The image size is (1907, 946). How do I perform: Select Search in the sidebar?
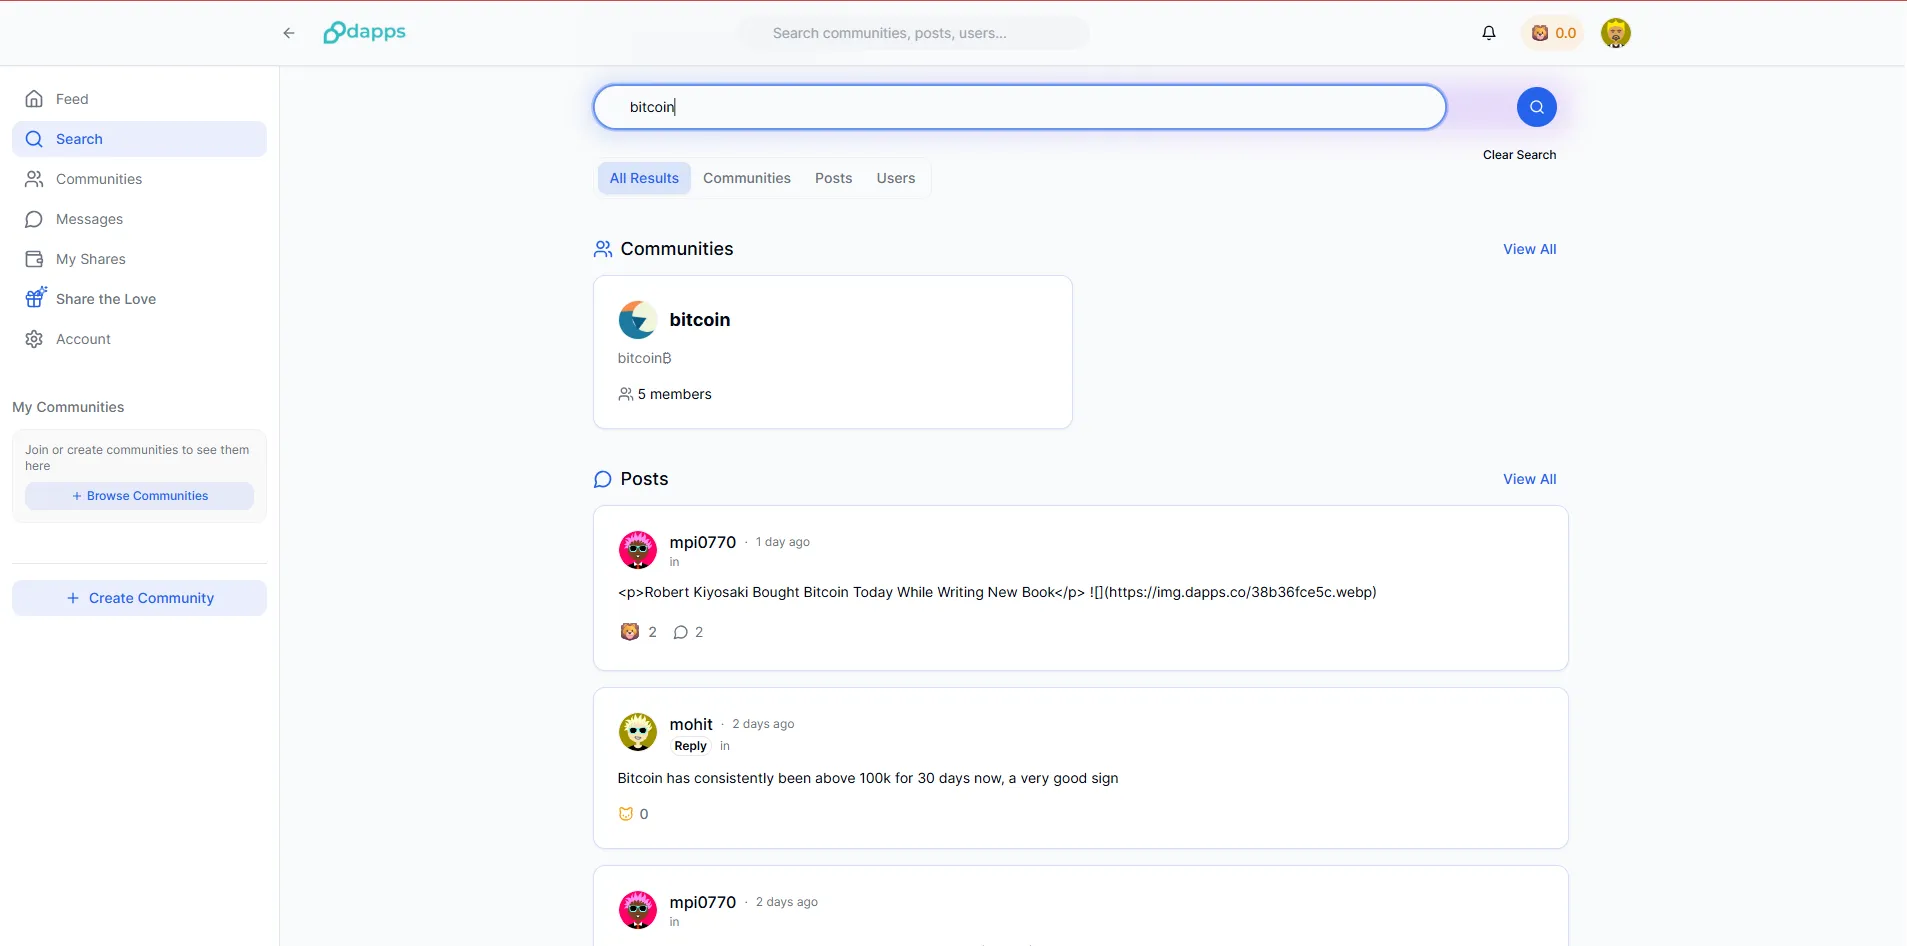coord(139,139)
